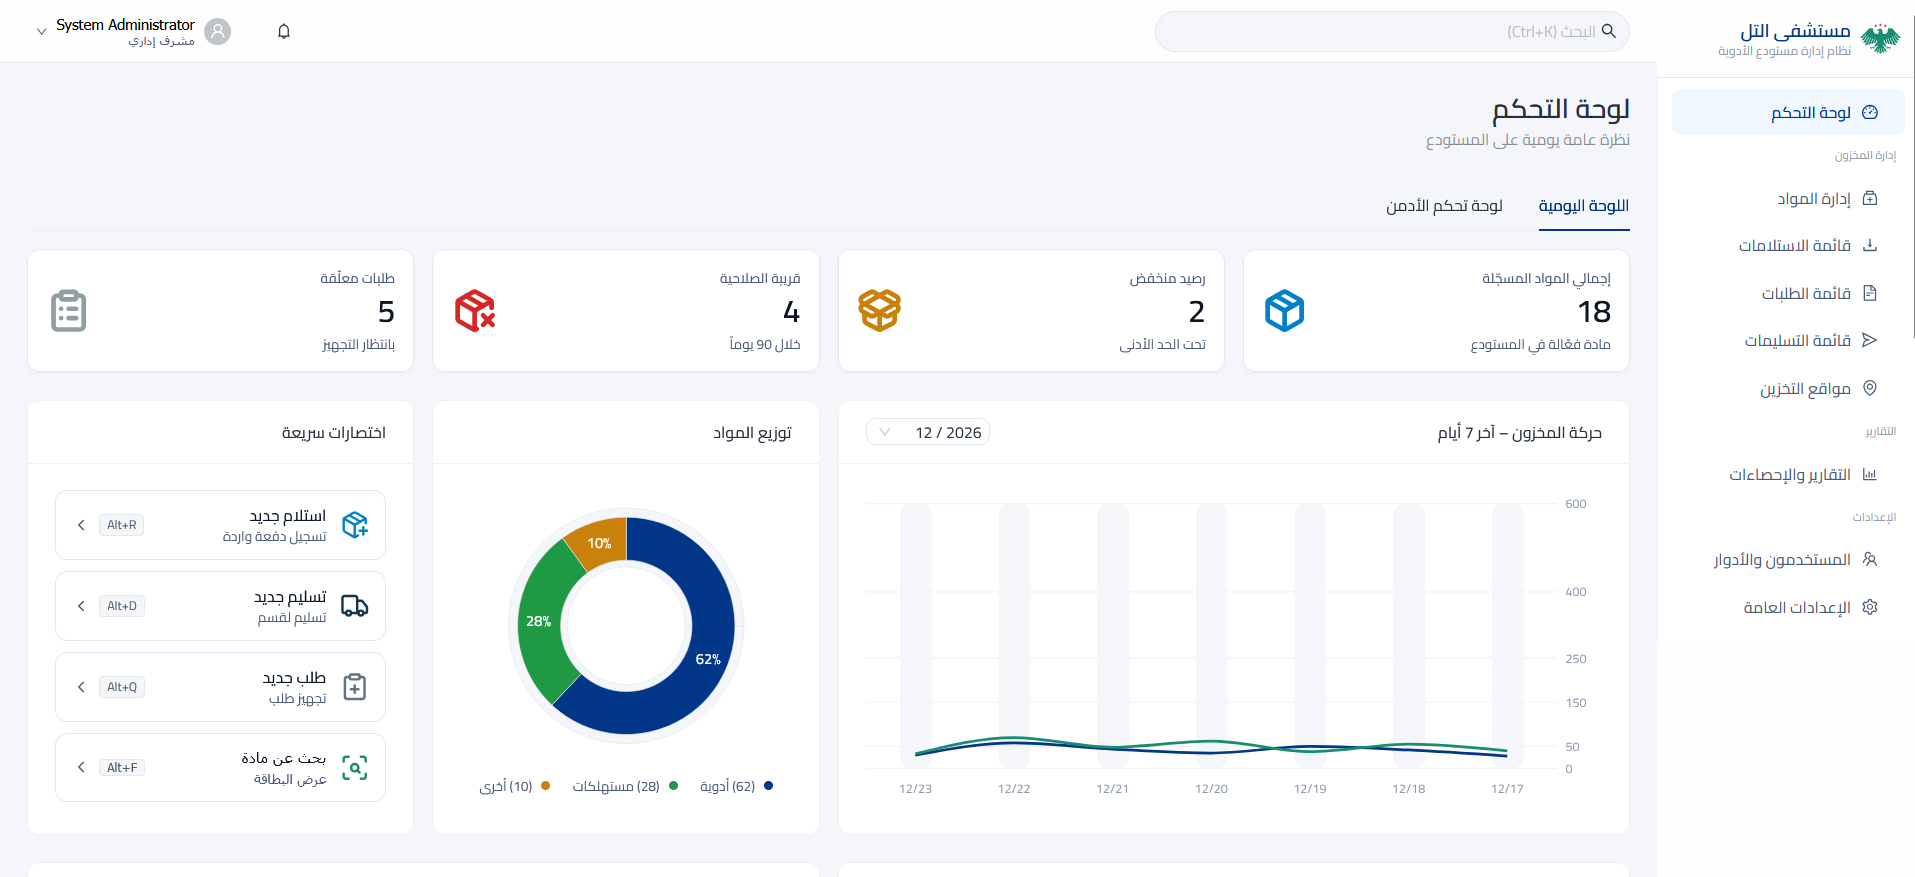Open the 12 / 2026 month selector
Screen dimensions: 1915x877
pyautogui.click(x=928, y=432)
